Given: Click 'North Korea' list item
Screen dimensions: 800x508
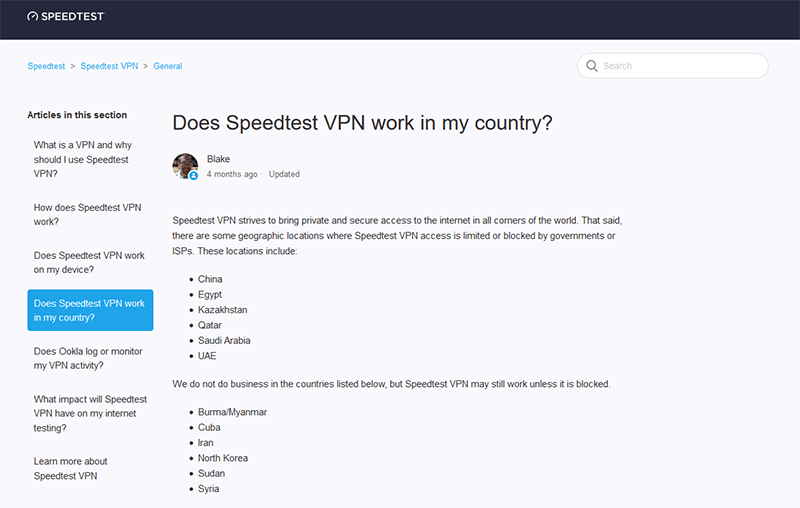Looking at the screenshot, I should click(x=223, y=458).
